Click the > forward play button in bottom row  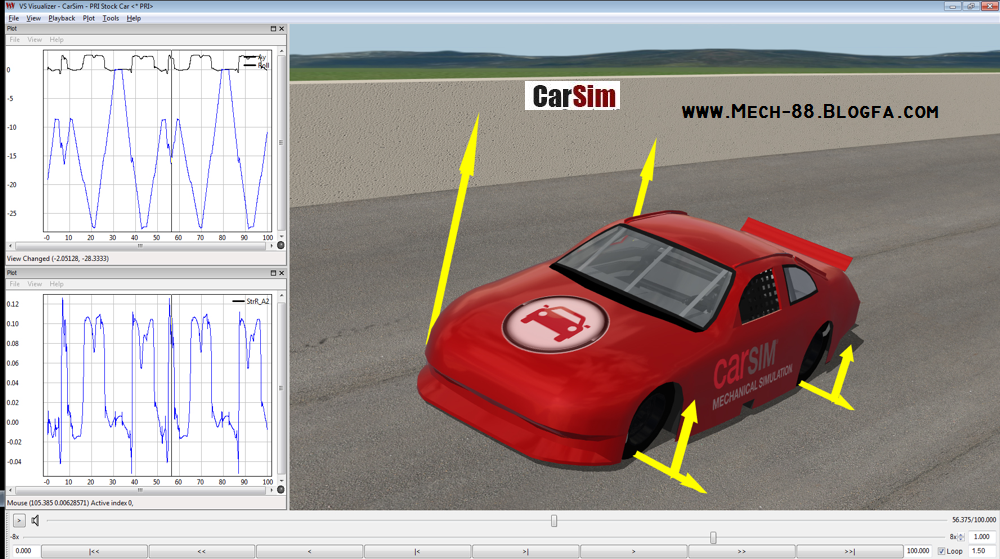coord(633,551)
